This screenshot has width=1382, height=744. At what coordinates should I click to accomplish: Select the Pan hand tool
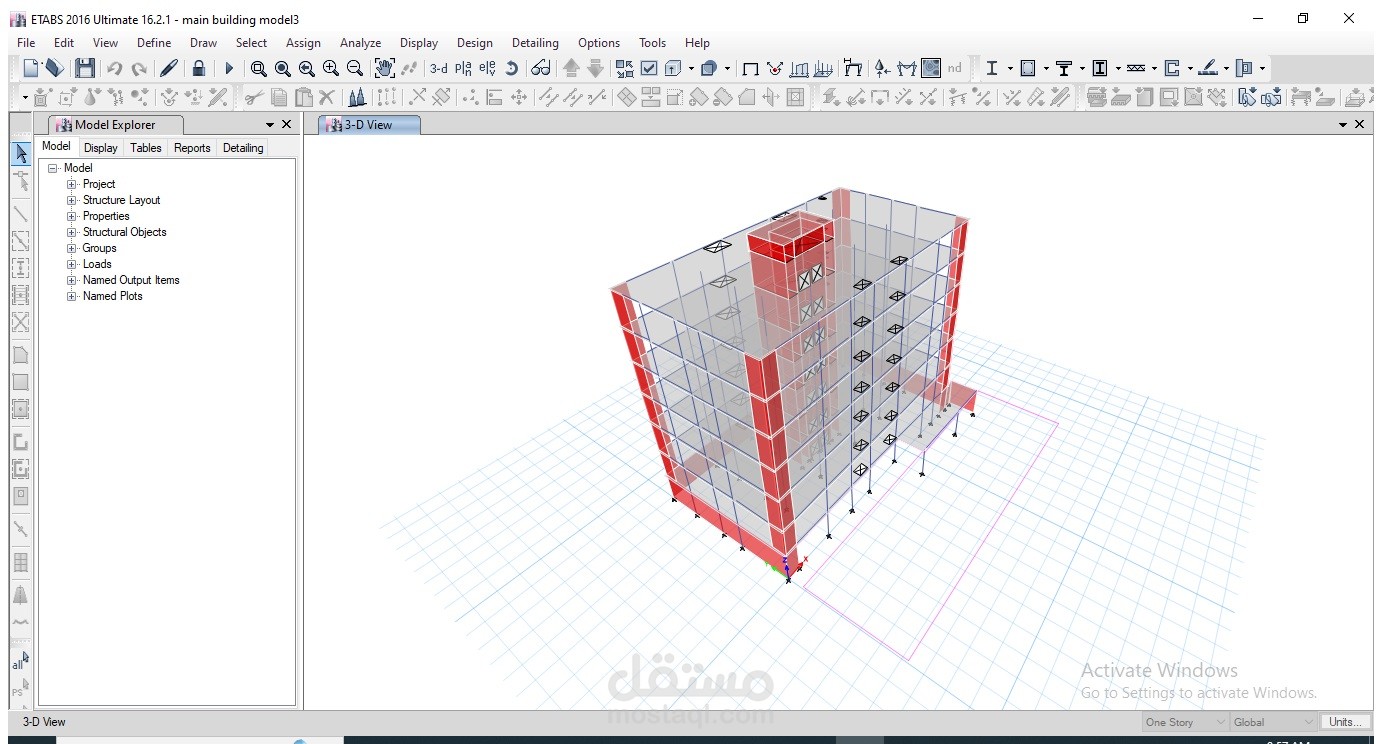(384, 68)
